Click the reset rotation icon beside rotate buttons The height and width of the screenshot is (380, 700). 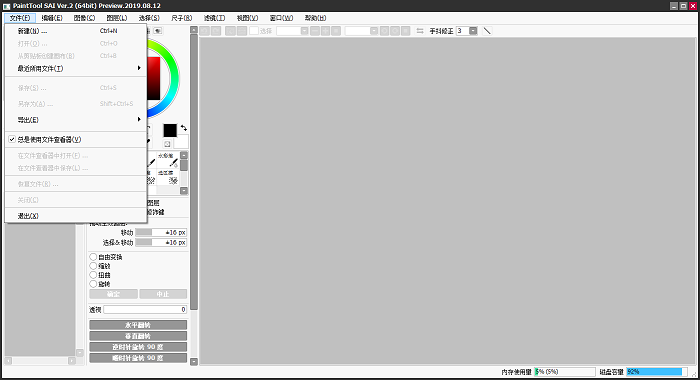point(405,31)
